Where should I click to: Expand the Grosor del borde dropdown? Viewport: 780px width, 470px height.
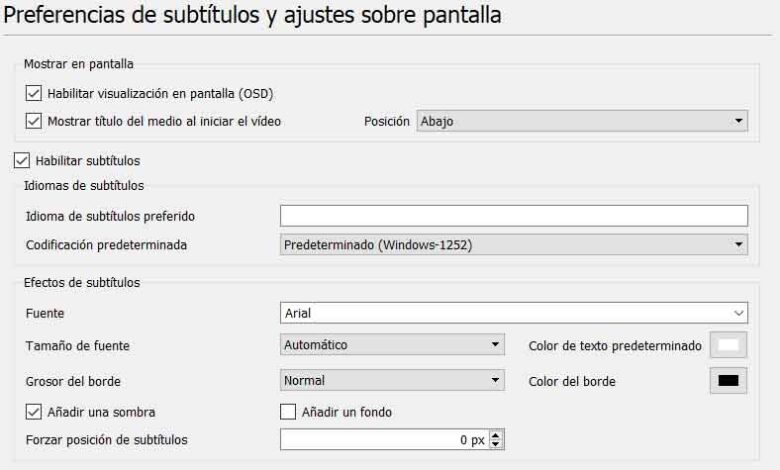pos(391,380)
